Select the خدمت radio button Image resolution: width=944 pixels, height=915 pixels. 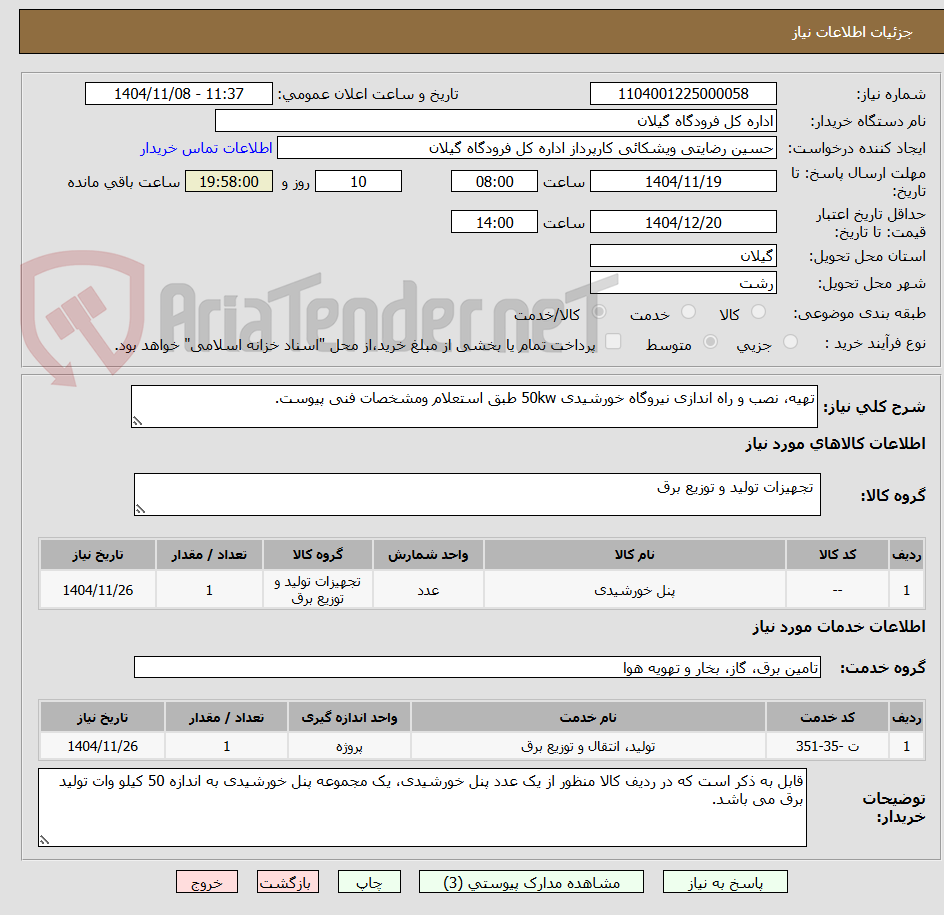tap(688, 312)
